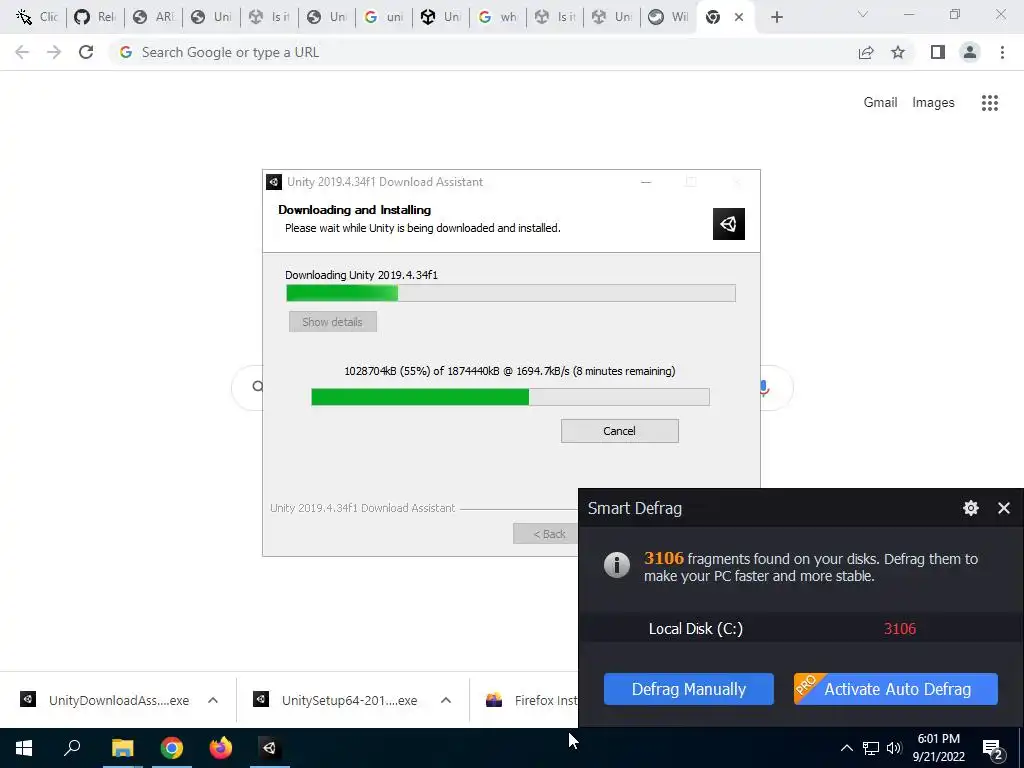Focus the Chrome address bar
Screen dimensions: 1024x768
(483, 52)
